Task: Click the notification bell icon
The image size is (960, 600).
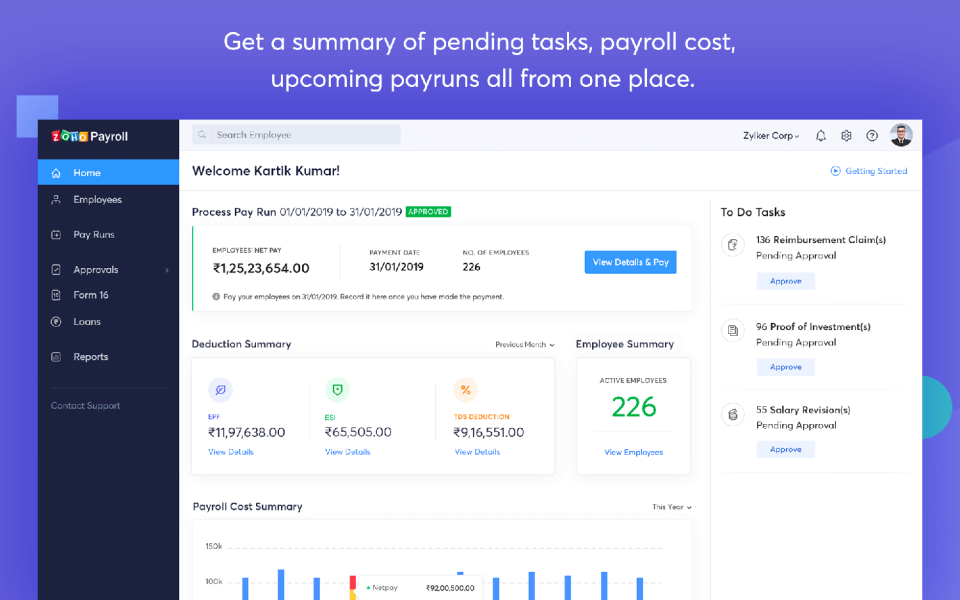Action: pos(820,135)
